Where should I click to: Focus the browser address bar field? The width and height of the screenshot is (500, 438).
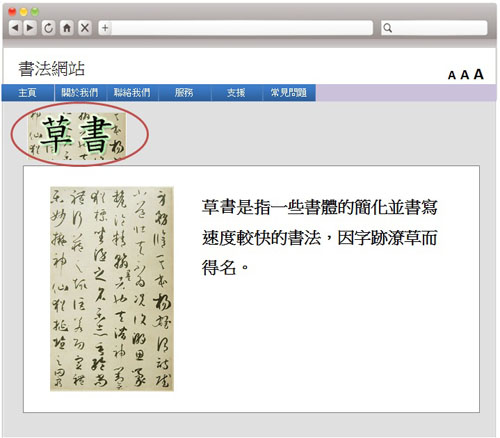(x=242, y=28)
